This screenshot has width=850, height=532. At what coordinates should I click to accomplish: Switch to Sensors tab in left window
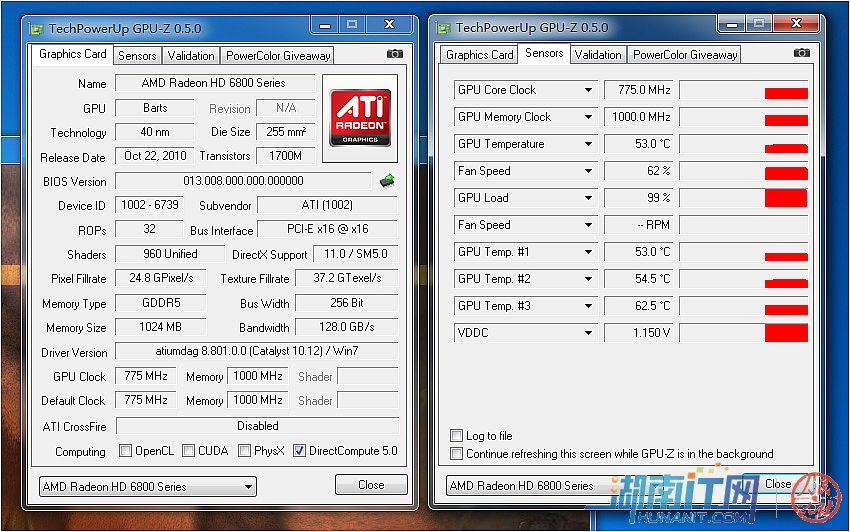[x=137, y=55]
